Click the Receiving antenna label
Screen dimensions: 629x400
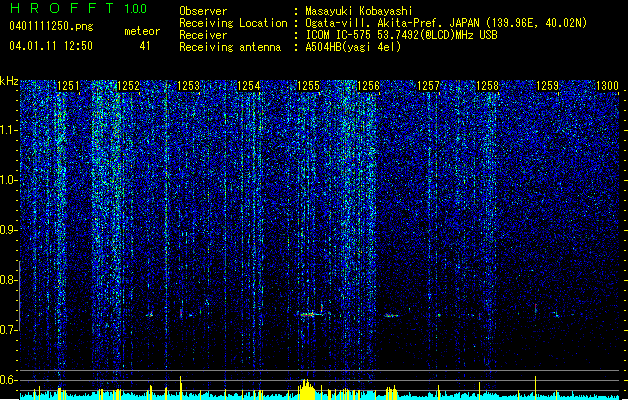[x=230, y=47]
